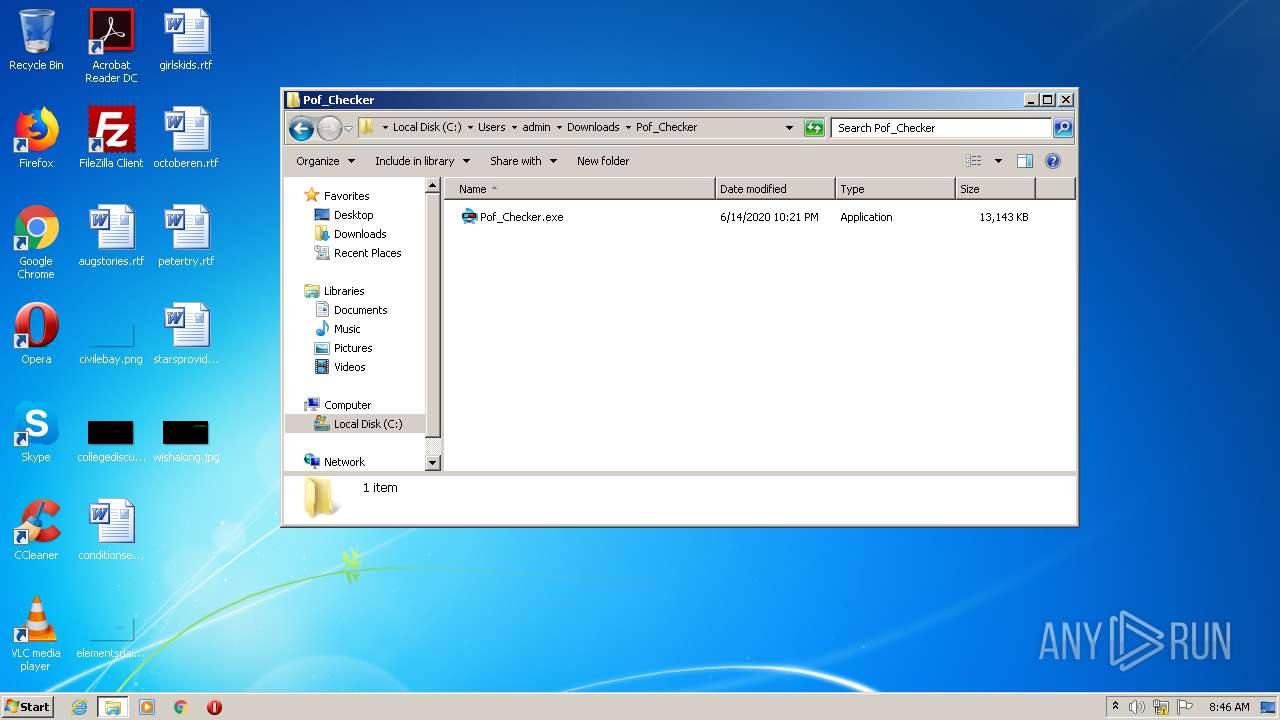This screenshot has width=1280, height=720.
Task: Click the Windows Media Player taskbar icon
Action: [147, 707]
